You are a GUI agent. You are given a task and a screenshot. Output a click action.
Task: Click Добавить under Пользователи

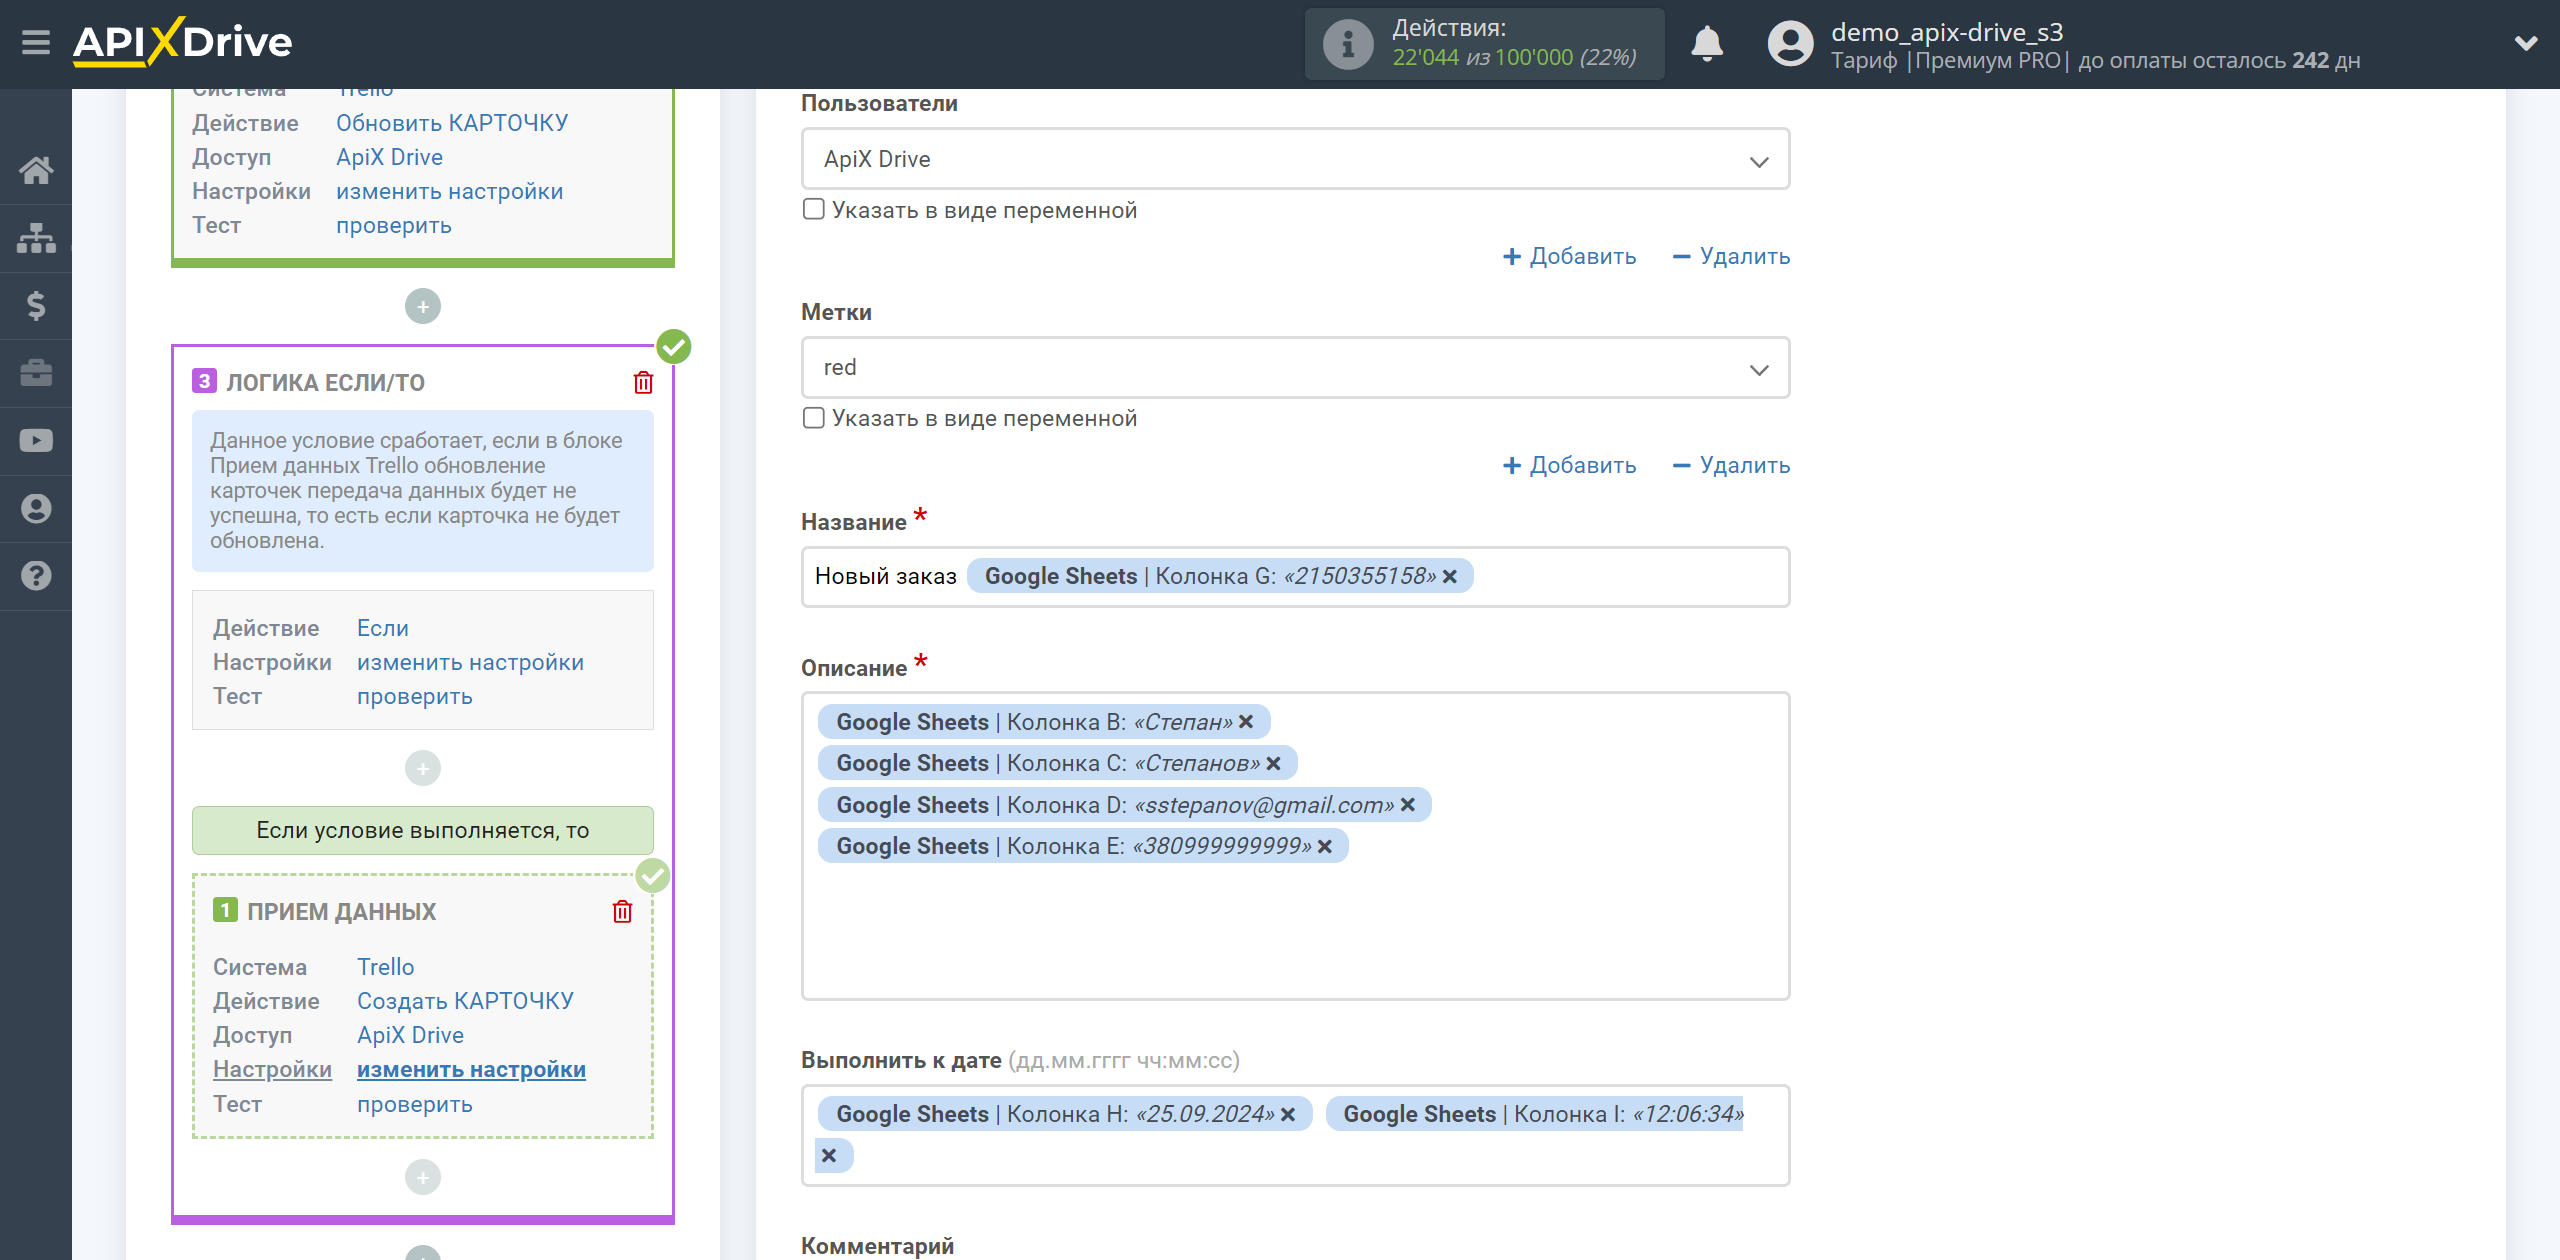click(1569, 256)
